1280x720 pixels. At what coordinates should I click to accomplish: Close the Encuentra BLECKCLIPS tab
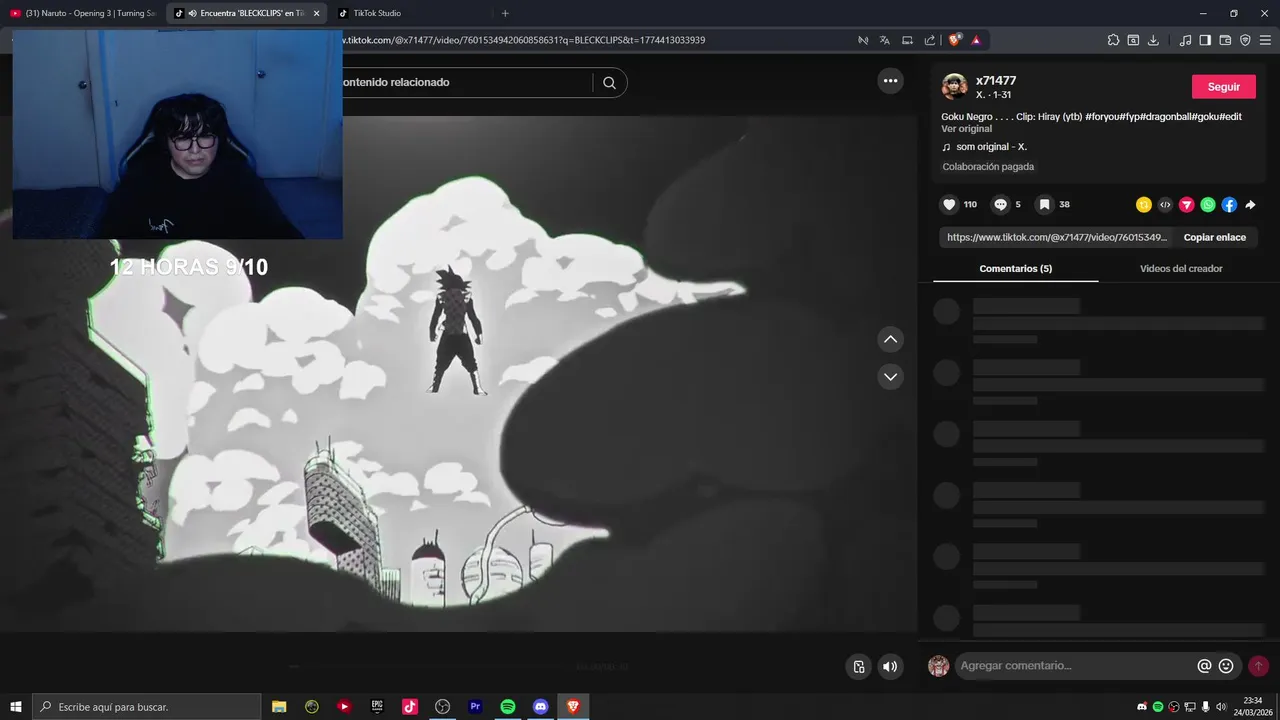tap(317, 13)
